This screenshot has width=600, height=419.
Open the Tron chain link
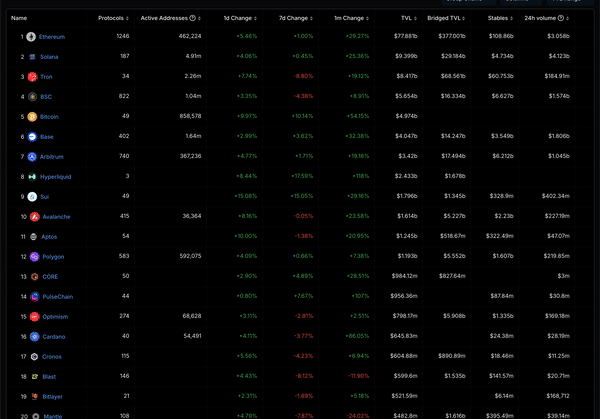pos(46,77)
